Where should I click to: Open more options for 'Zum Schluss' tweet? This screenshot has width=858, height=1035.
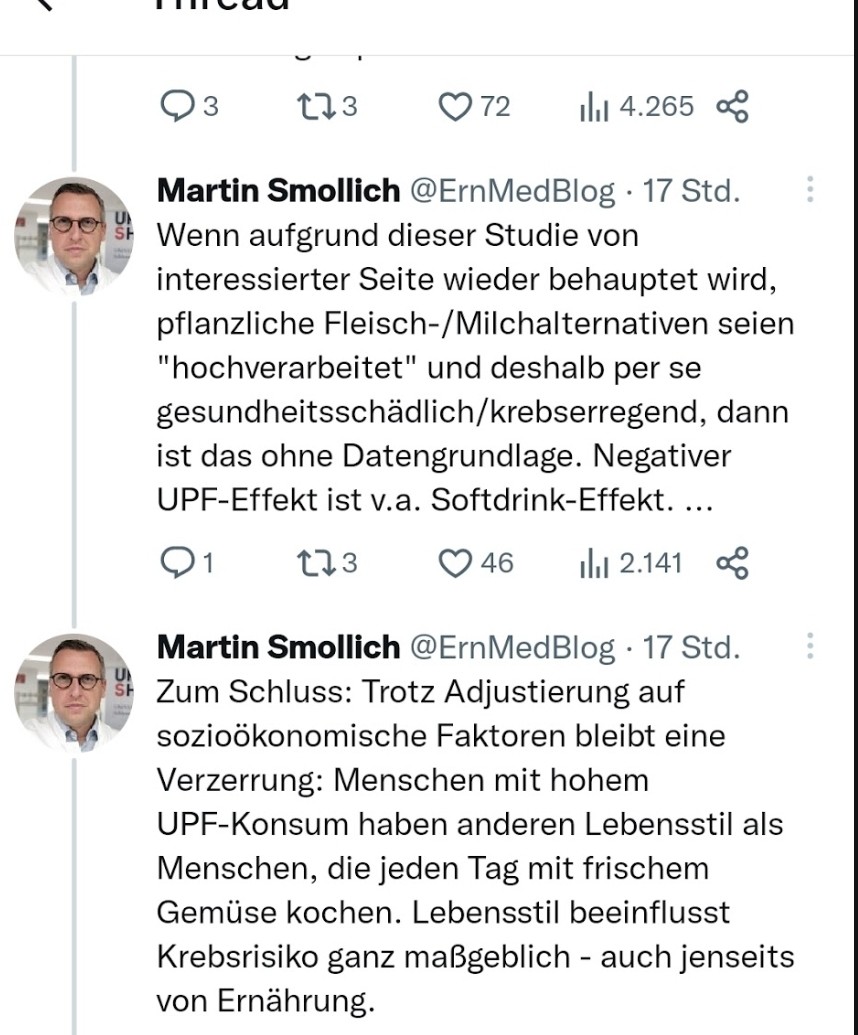[810, 647]
